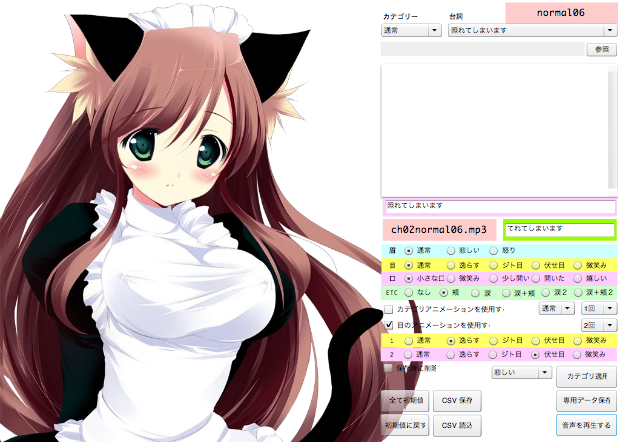Select 通常 in the 目 eye row
The height and width of the screenshot is (442, 618).
point(409,265)
